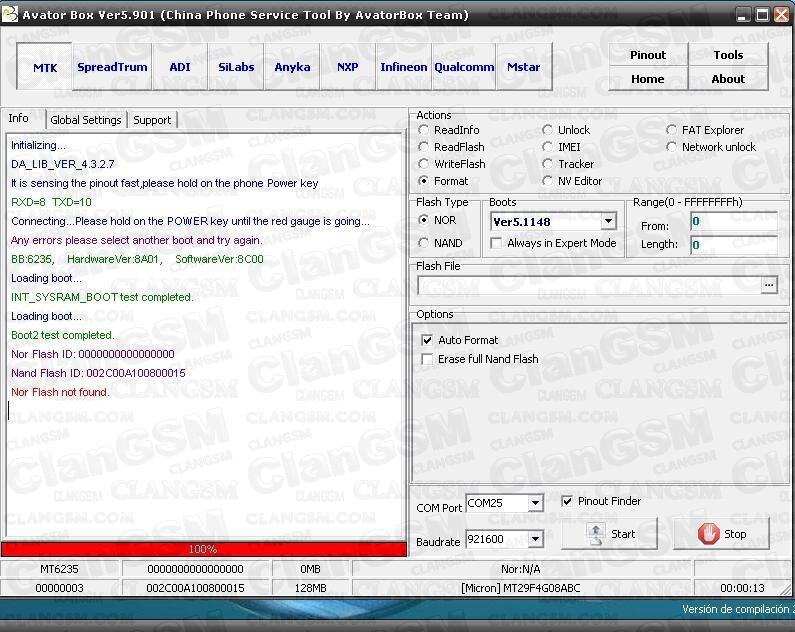
Task: Open the SiLabs platform tab
Action: click(236, 67)
